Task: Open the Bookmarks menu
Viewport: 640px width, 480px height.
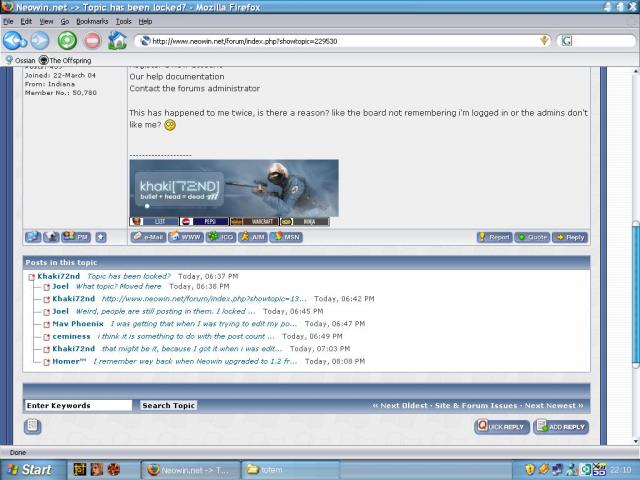Action: coord(92,21)
